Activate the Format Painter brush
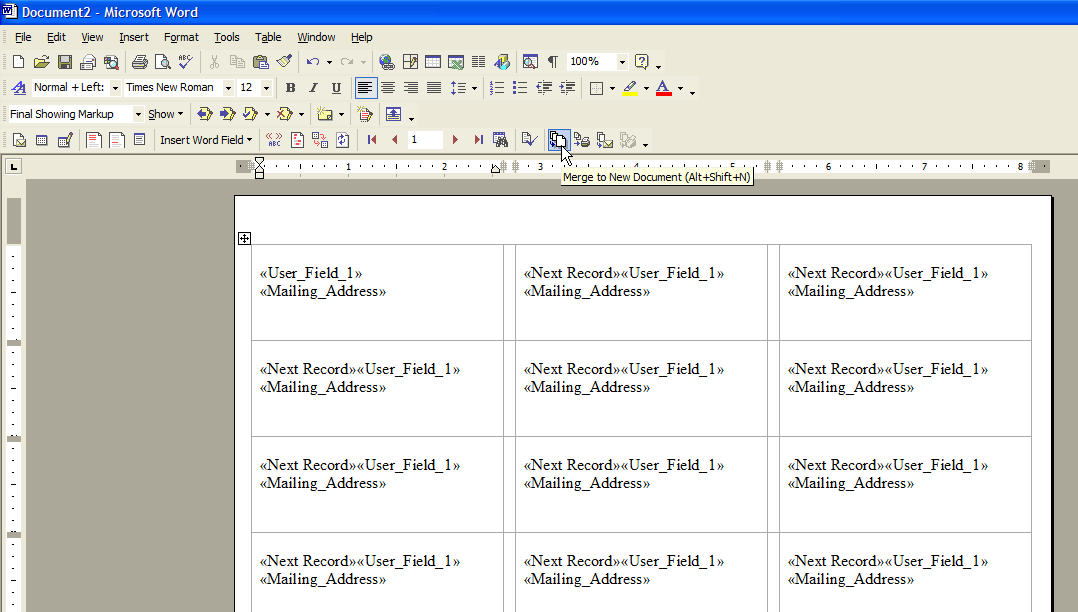The image size is (1078, 612). [284, 62]
